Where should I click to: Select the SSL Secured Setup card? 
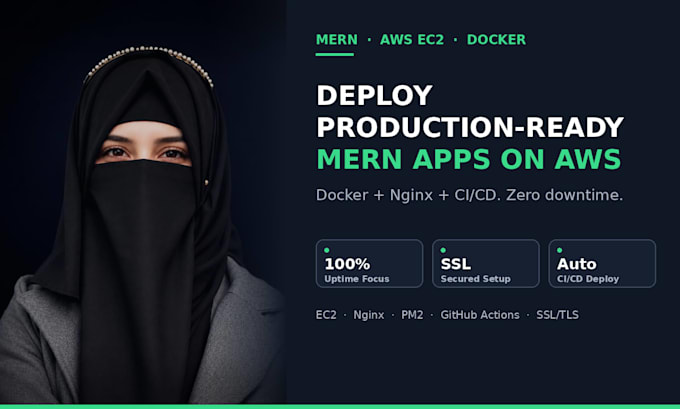click(x=486, y=263)
